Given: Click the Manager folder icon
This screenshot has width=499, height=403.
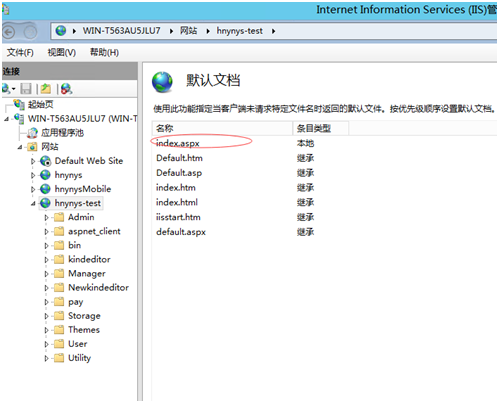Looking at the screenshot, I should point(59,274).
